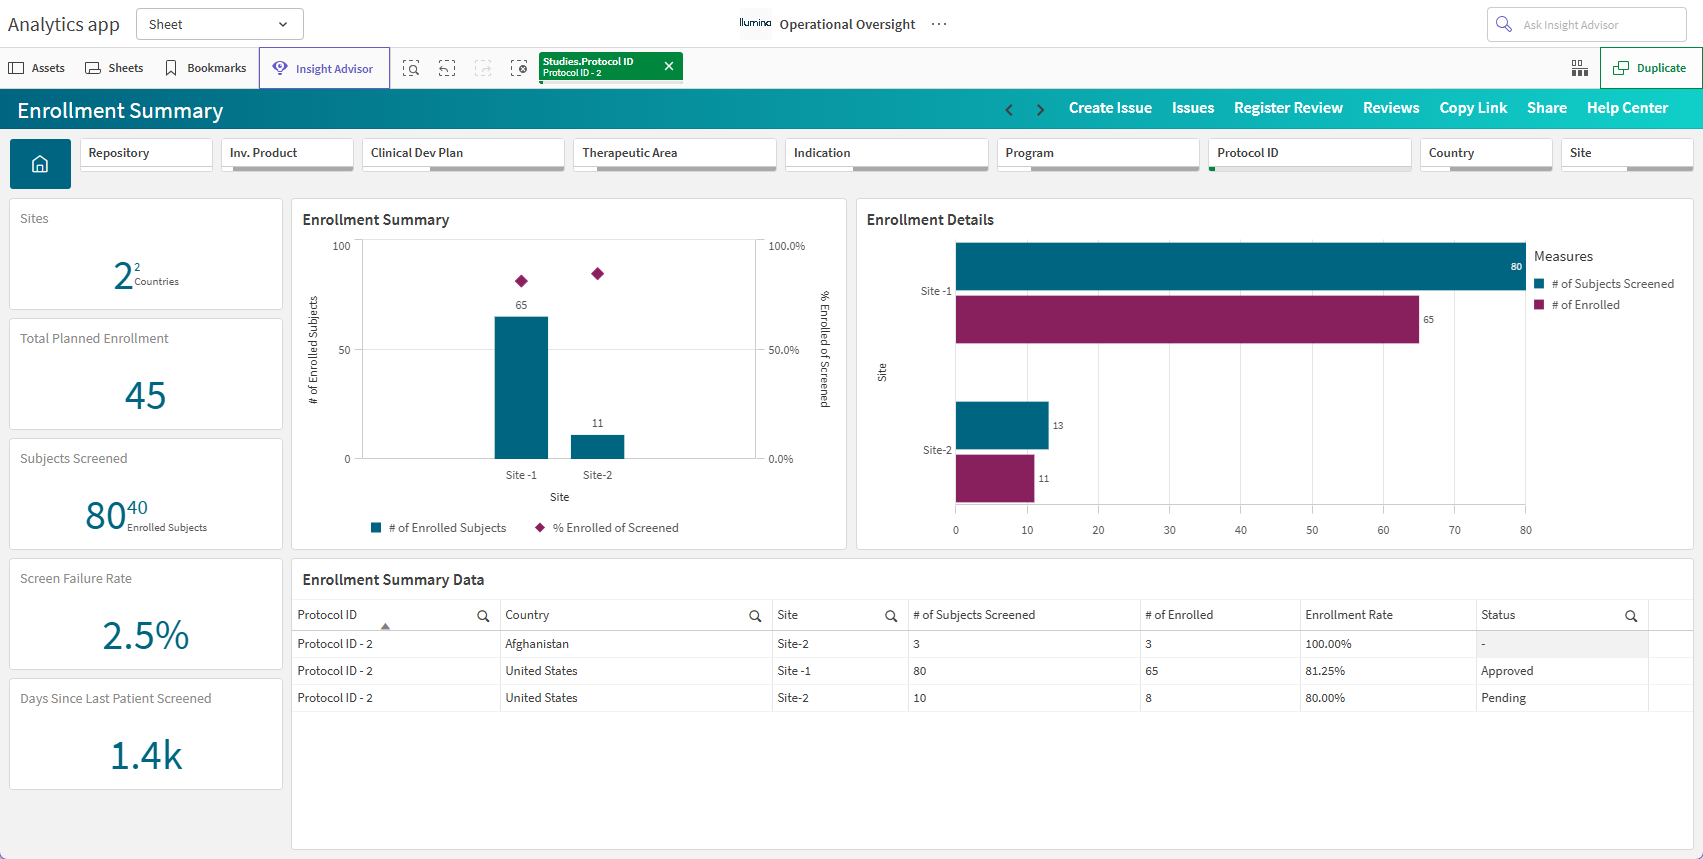Expand the Sheet dropdown

click(x=219, y=24)
